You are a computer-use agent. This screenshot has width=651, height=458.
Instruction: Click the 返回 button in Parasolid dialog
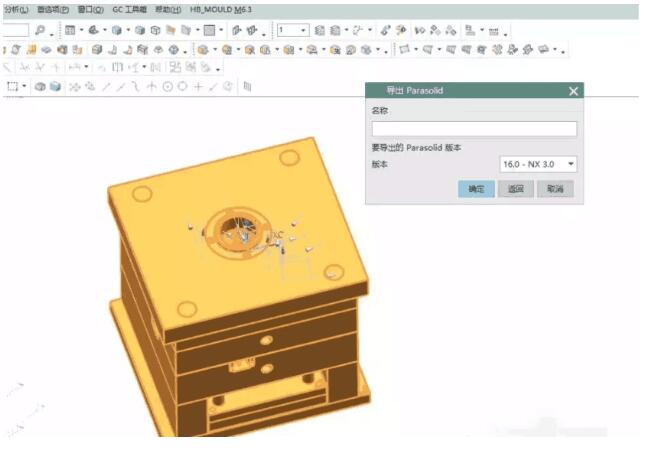(515, 189)
